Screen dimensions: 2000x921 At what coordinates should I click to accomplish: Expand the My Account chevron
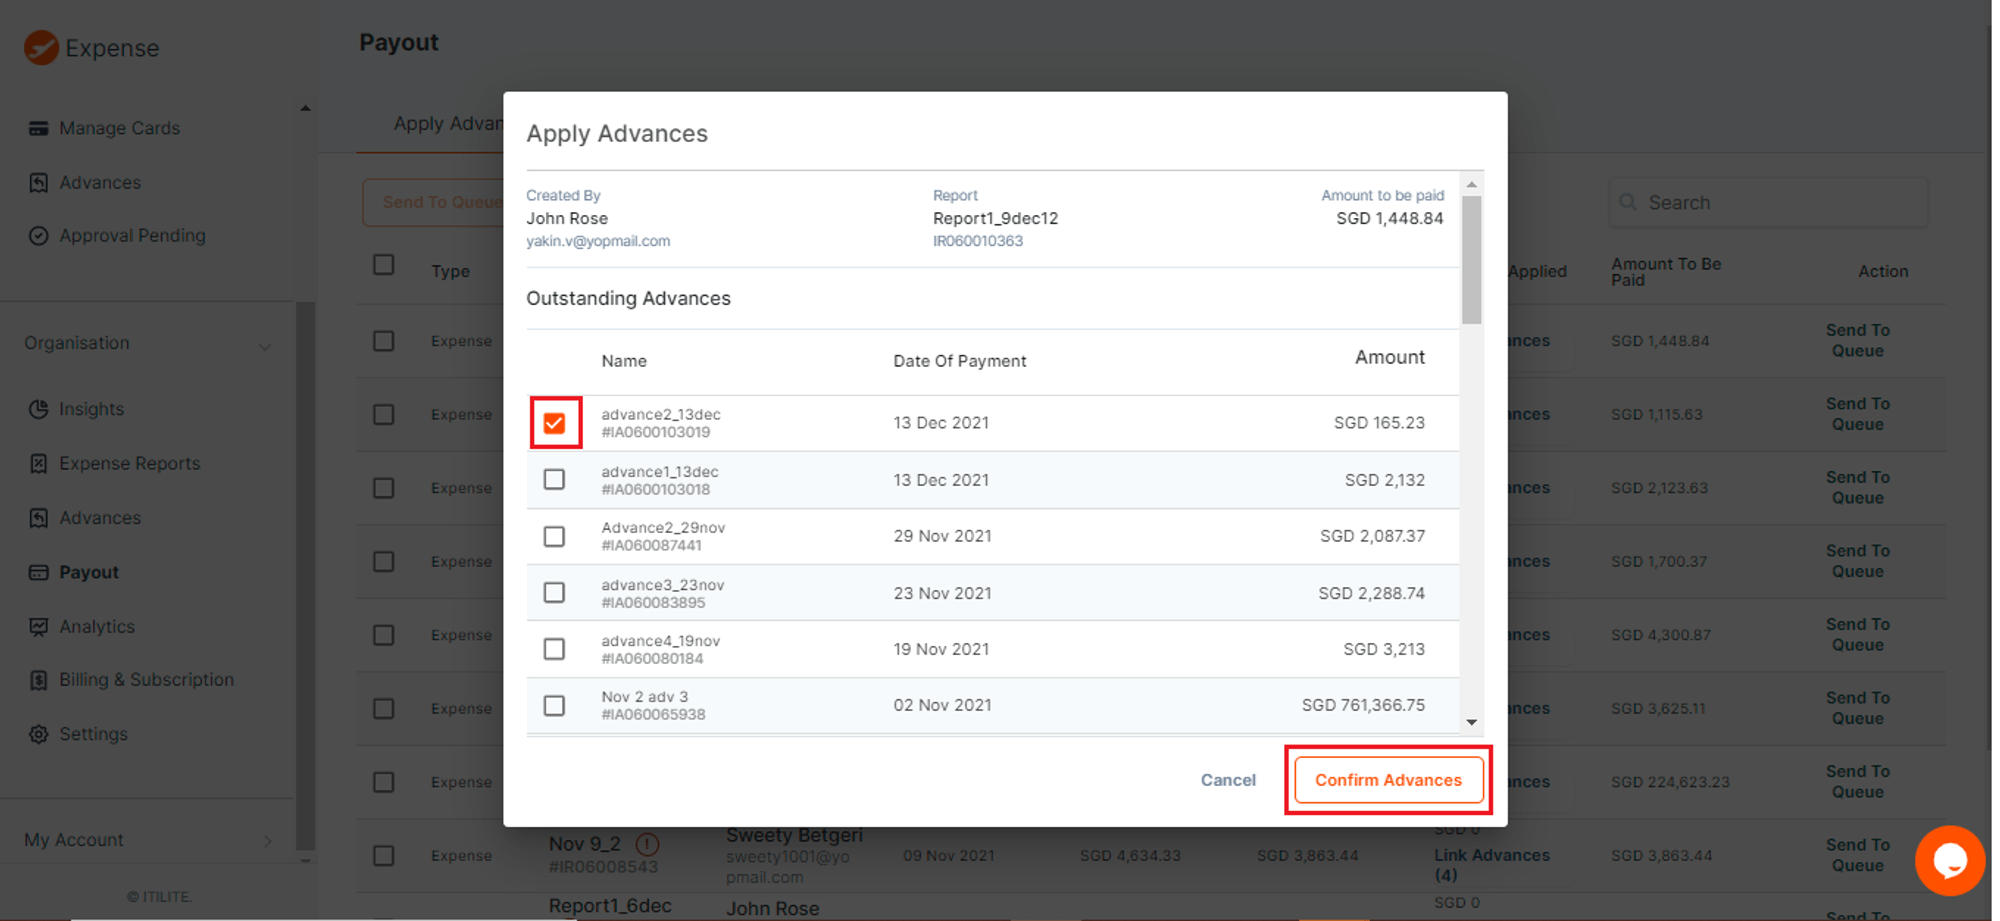click(268, 841)
